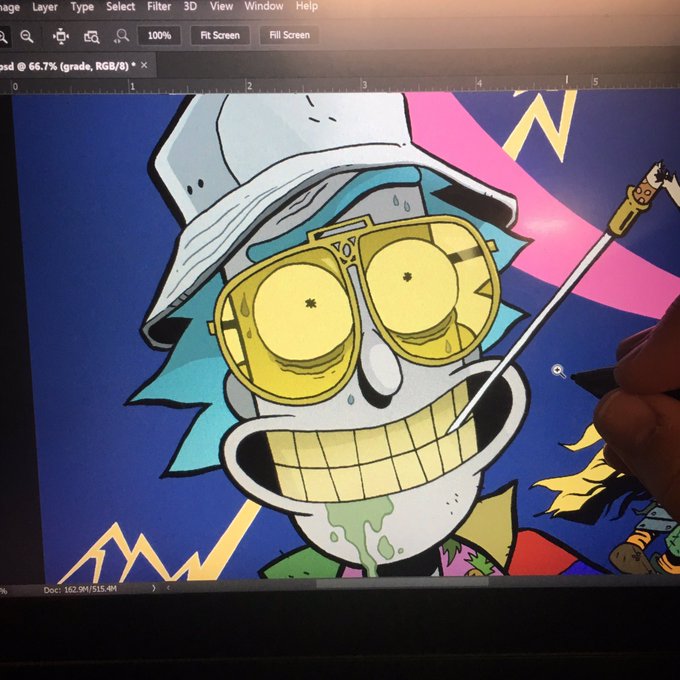Viewport: 680px width, 680px height.
Task: Click the horizontal ruler at mark 3
Action: coord(364,85)
